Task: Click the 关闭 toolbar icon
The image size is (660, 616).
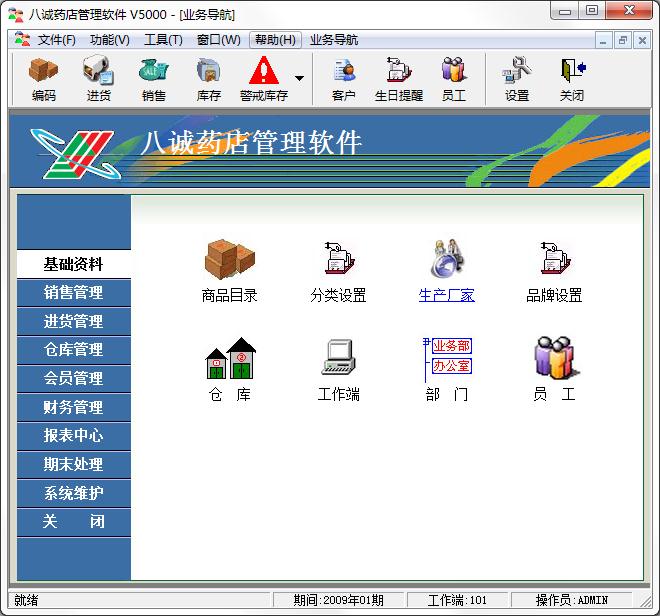Action: [572, 79]
